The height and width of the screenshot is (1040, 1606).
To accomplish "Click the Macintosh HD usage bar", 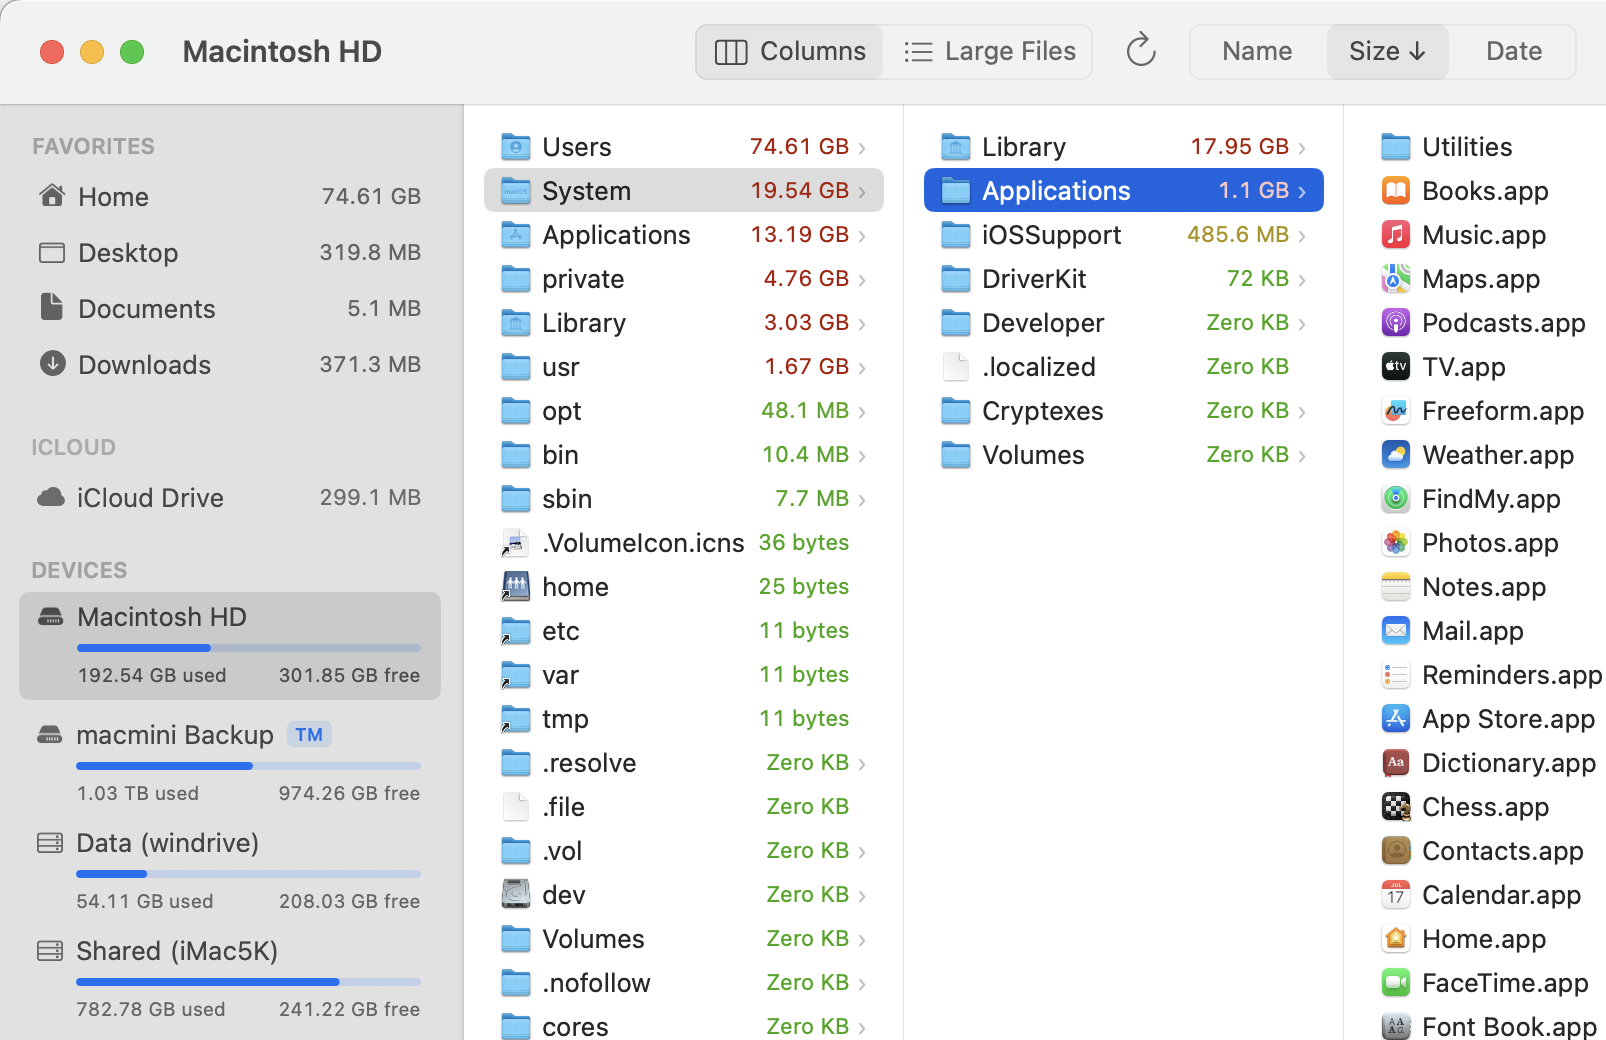I will (x=249, y=648).
